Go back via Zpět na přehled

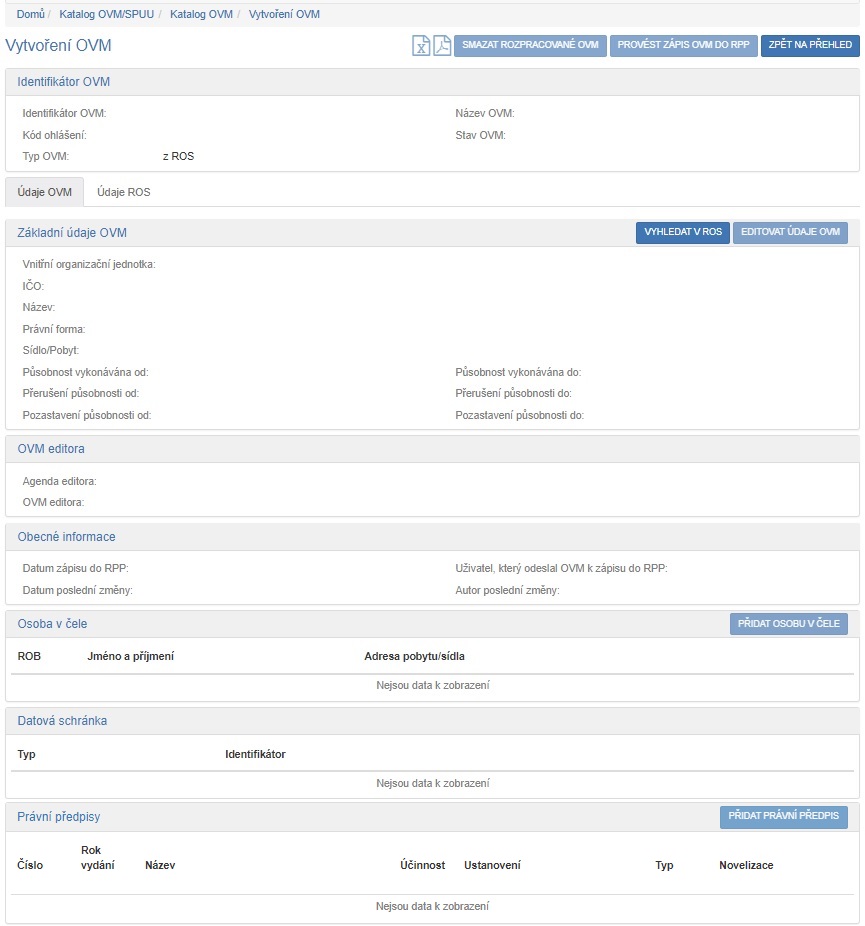tap(809, 46)
